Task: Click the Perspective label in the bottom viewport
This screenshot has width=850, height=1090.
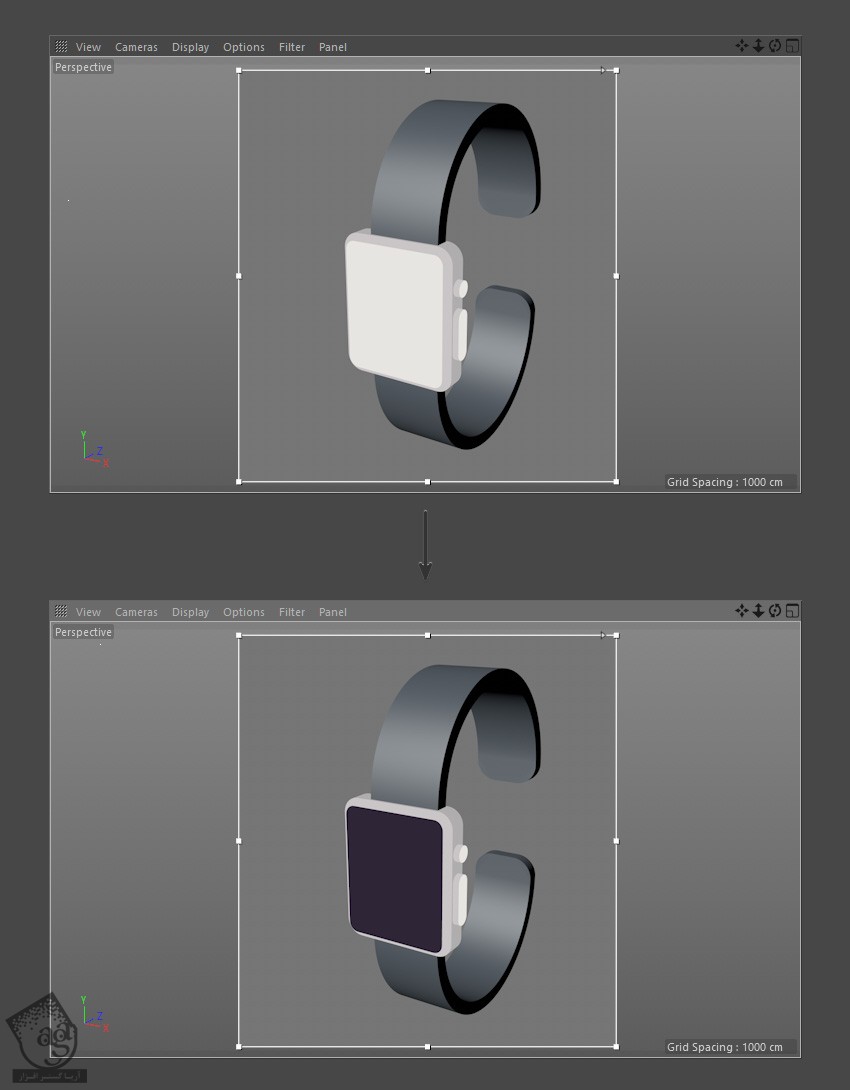Action: (83, 632)
